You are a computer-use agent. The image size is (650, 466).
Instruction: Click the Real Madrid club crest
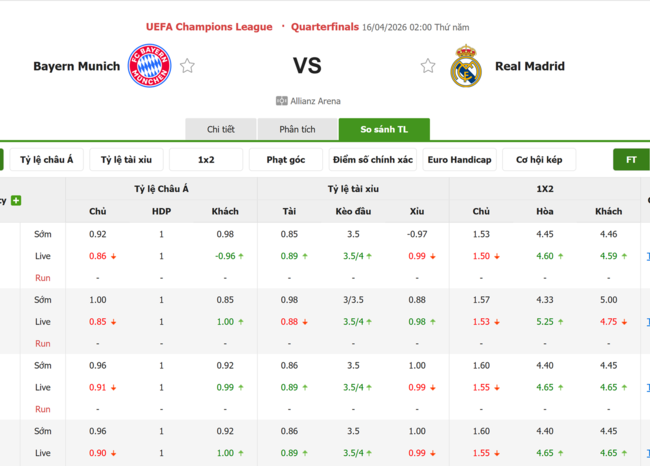[465, 66]
